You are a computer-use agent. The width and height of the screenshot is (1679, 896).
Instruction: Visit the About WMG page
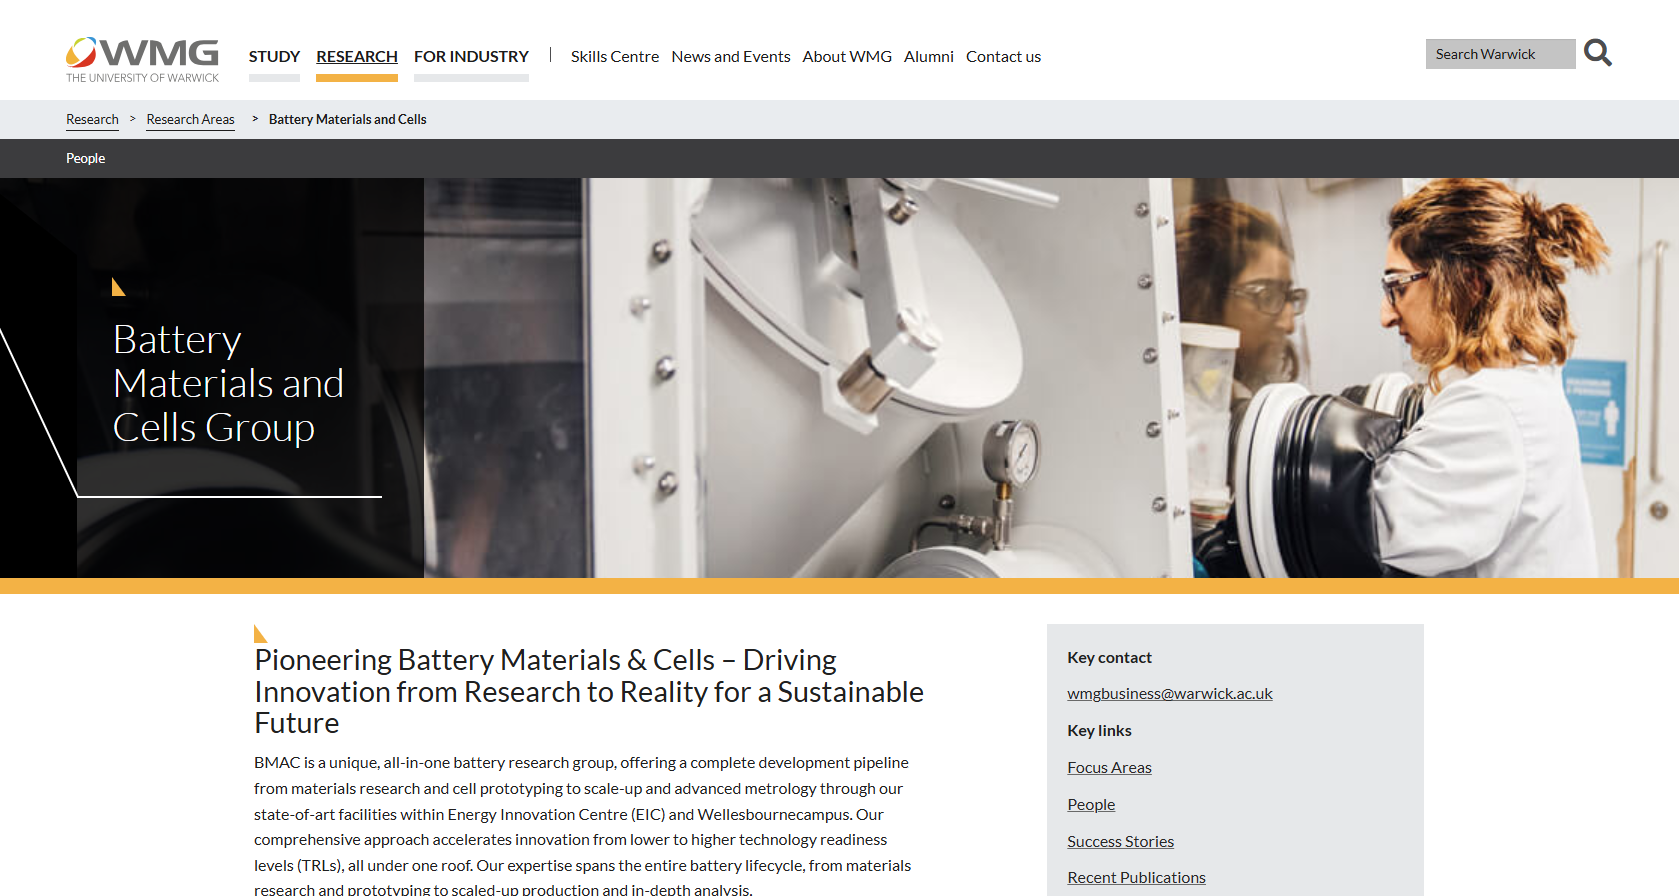click(x=846, y=57)
